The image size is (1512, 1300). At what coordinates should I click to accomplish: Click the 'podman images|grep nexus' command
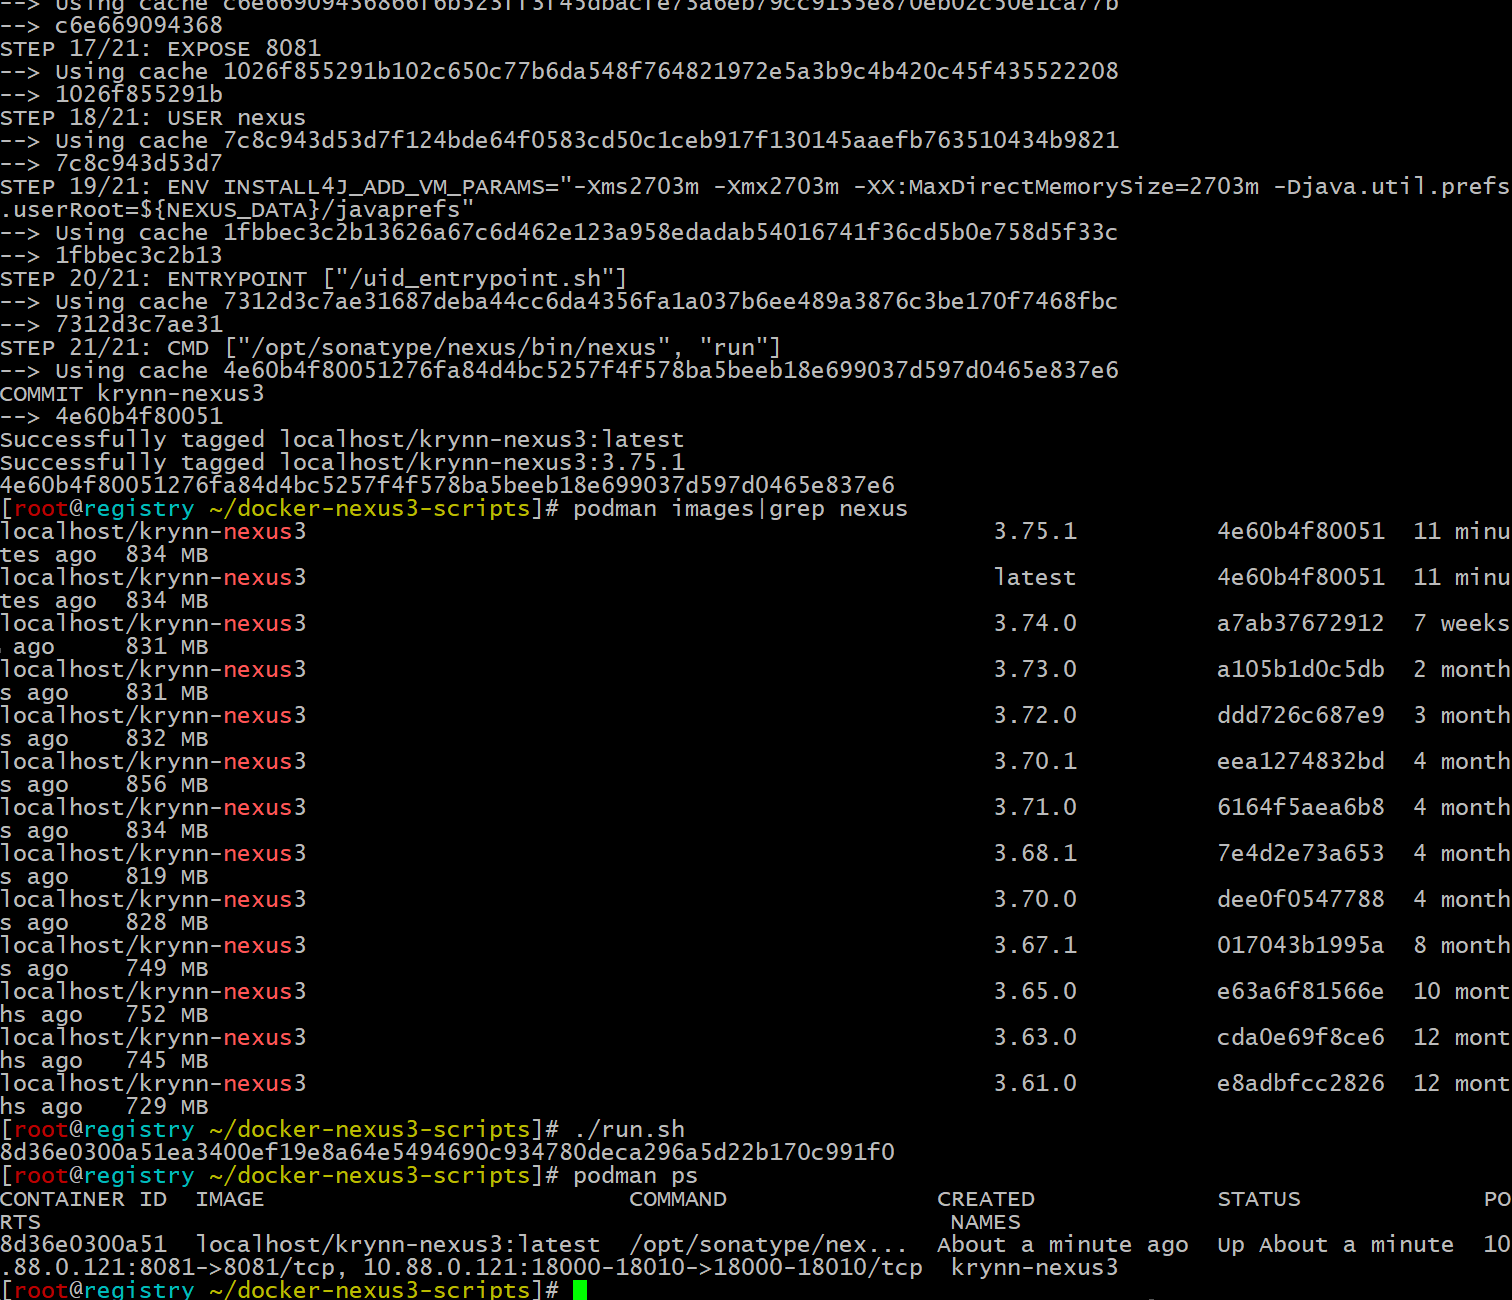(740, 508)
